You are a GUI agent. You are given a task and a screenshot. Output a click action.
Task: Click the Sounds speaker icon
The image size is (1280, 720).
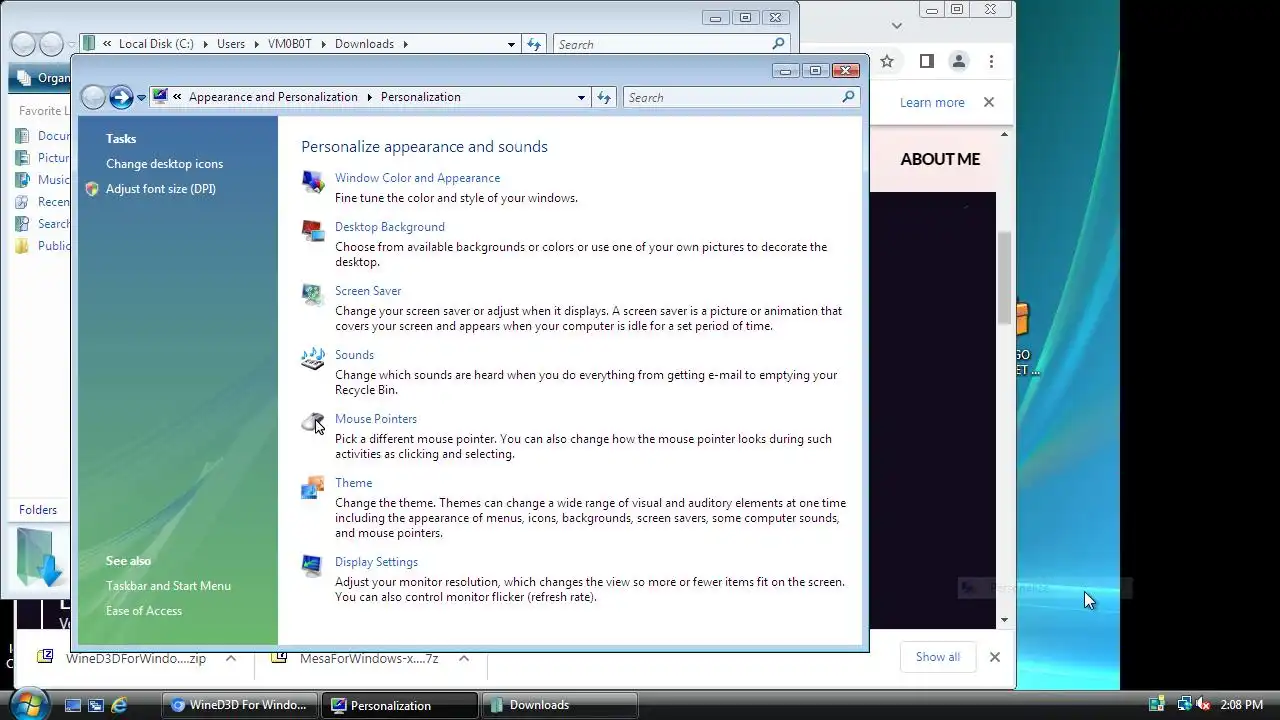click(313, 358)
